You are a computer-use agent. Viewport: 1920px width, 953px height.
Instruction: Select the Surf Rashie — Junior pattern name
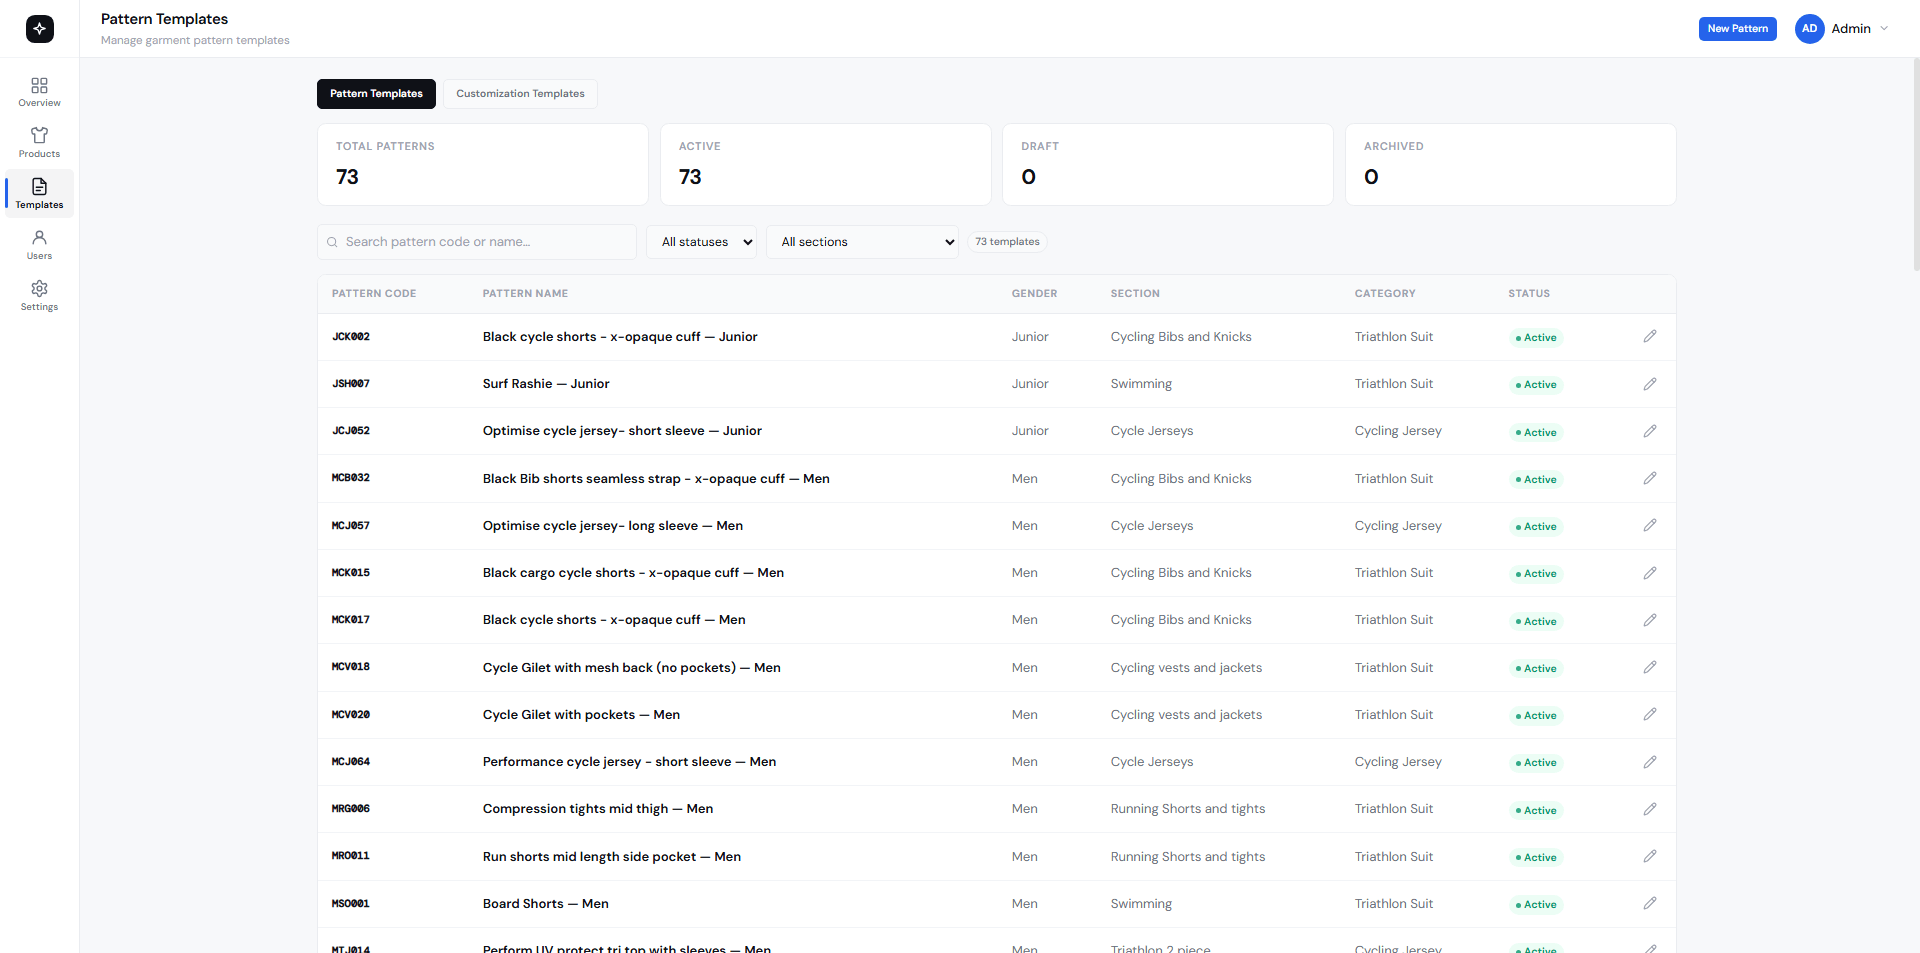coord(546,384)
